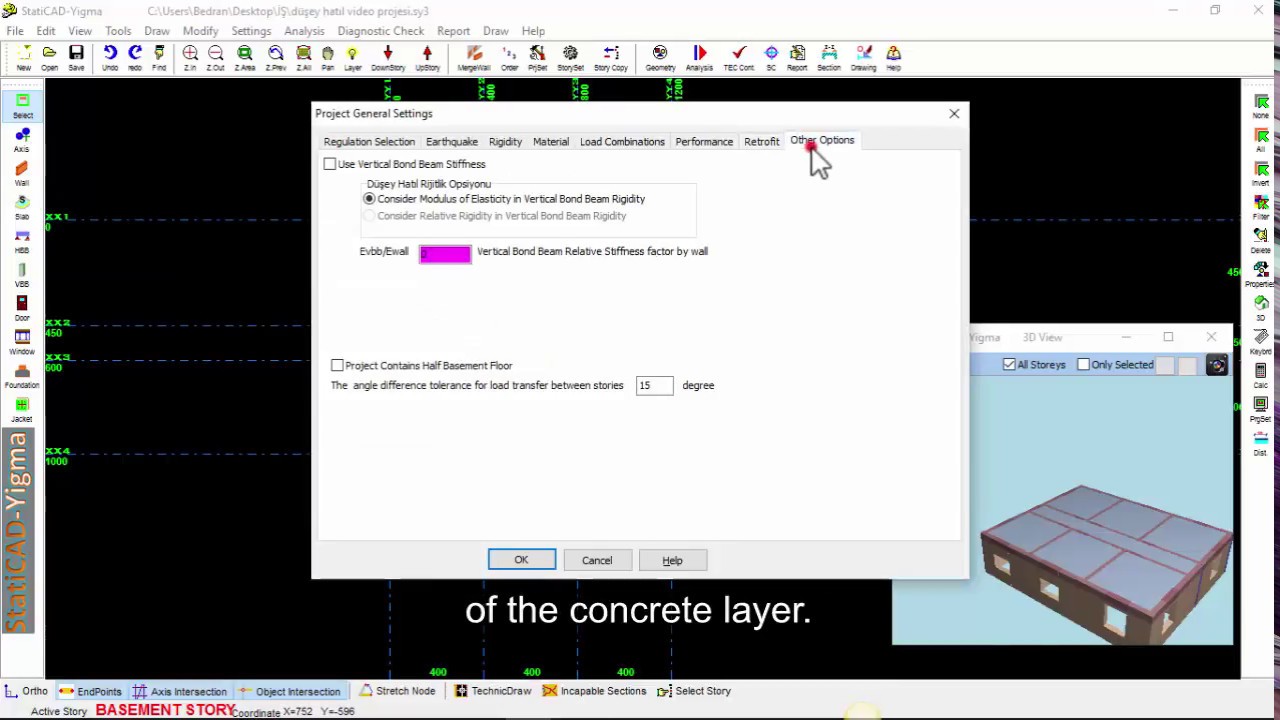Toggle All Storeys checkbox in 3D View

click(1009, 365)
